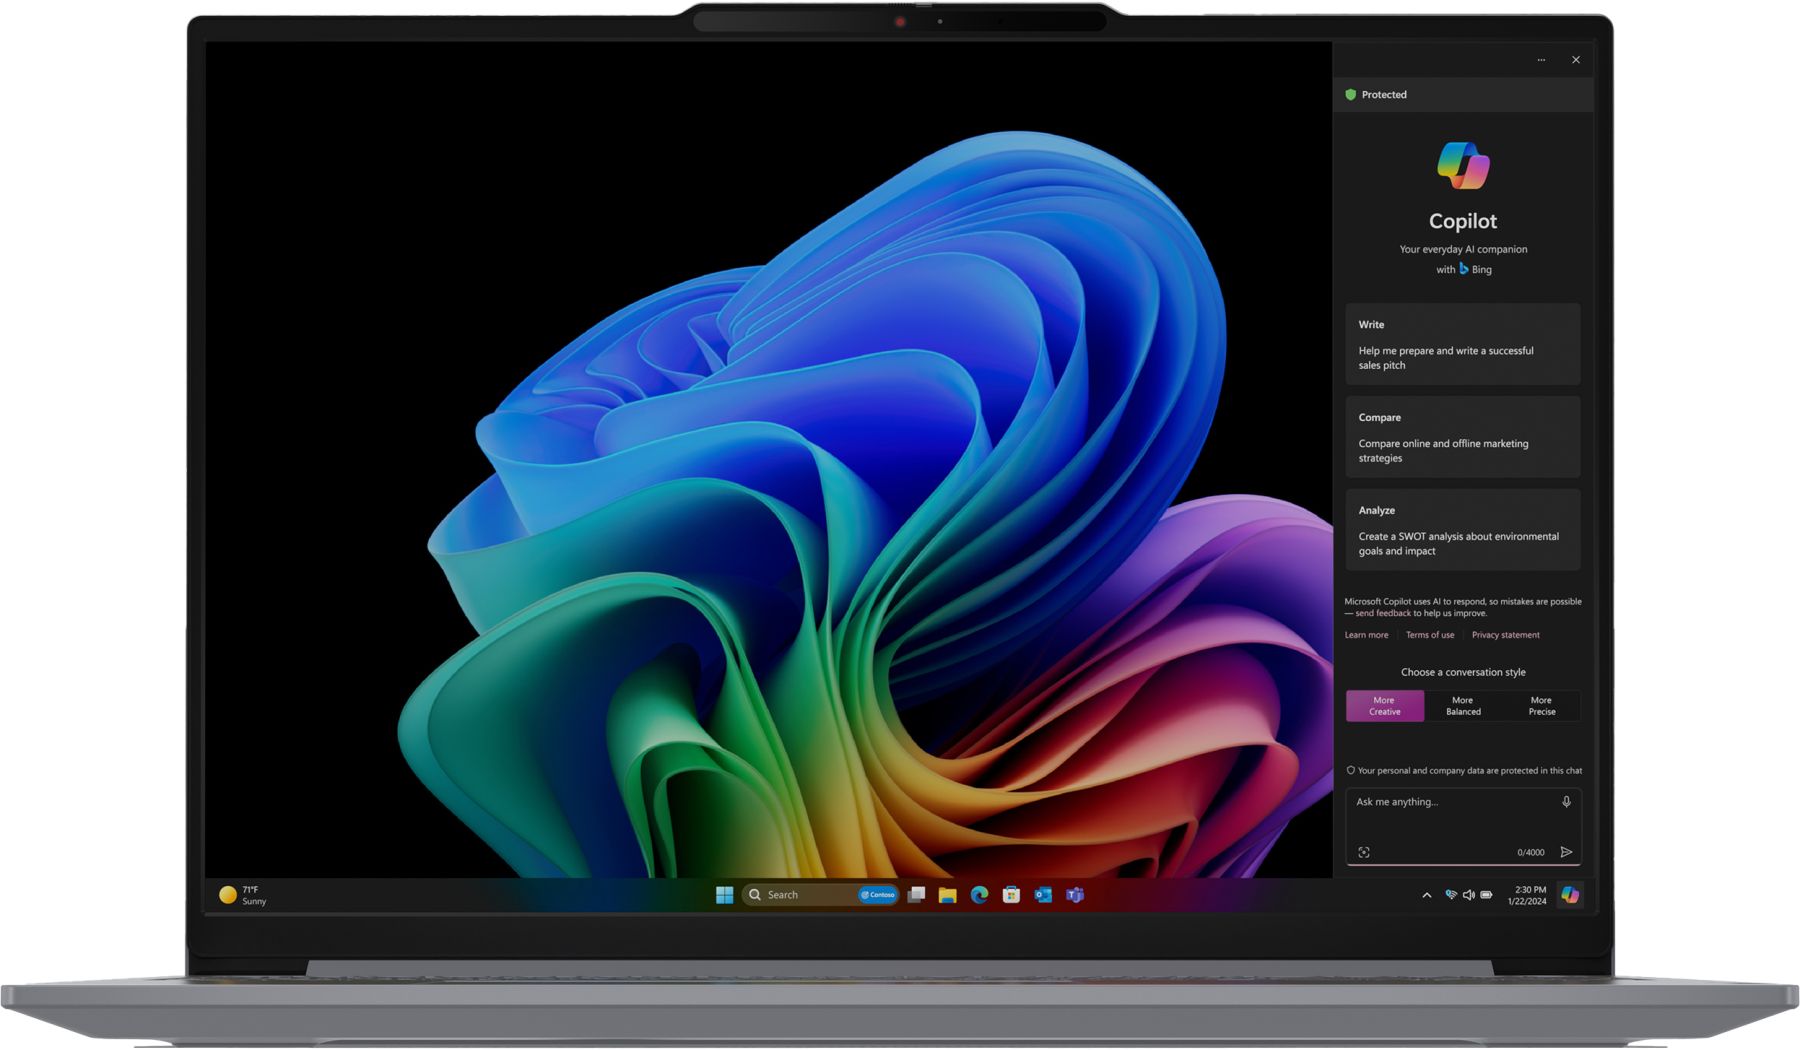Open Microsoft Teams from taskbar
This screenshot has height=1050, width=1800.
coord(1075,895)
